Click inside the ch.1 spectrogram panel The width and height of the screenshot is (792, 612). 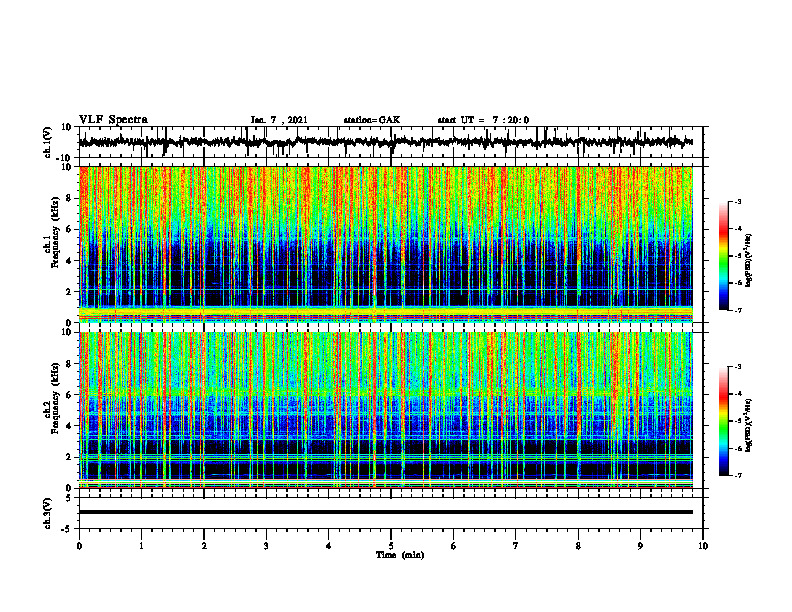[386, 244]
